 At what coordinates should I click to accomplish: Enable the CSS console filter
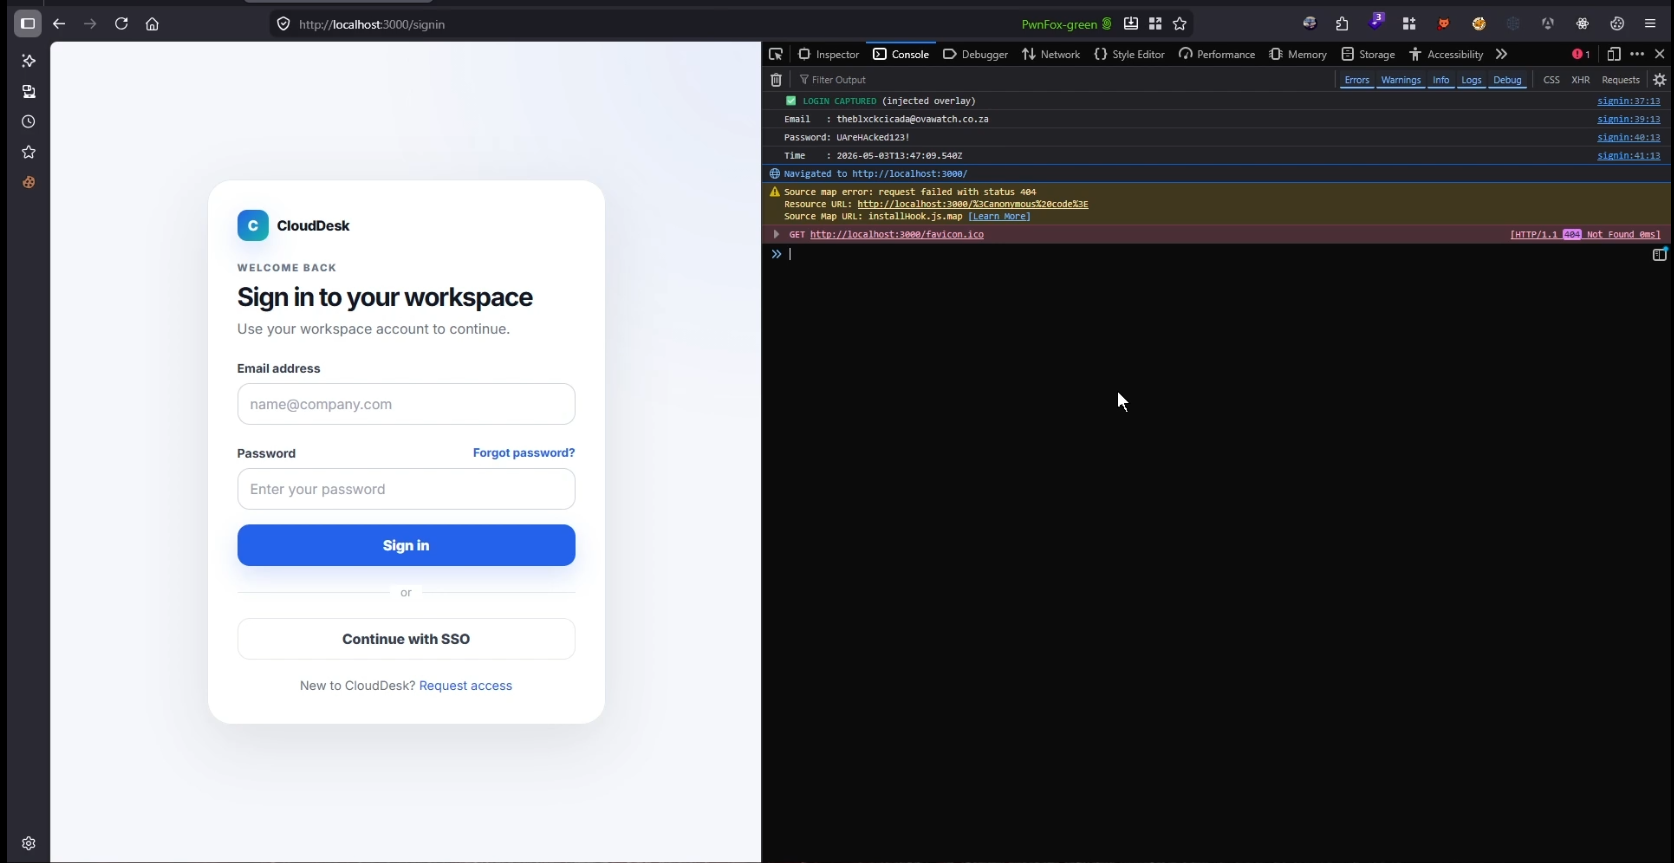(x=1551, y=80)
